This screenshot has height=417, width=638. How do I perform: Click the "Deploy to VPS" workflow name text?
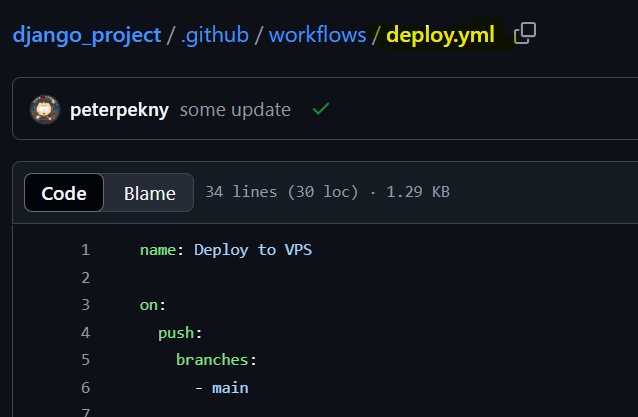(253, 249)
